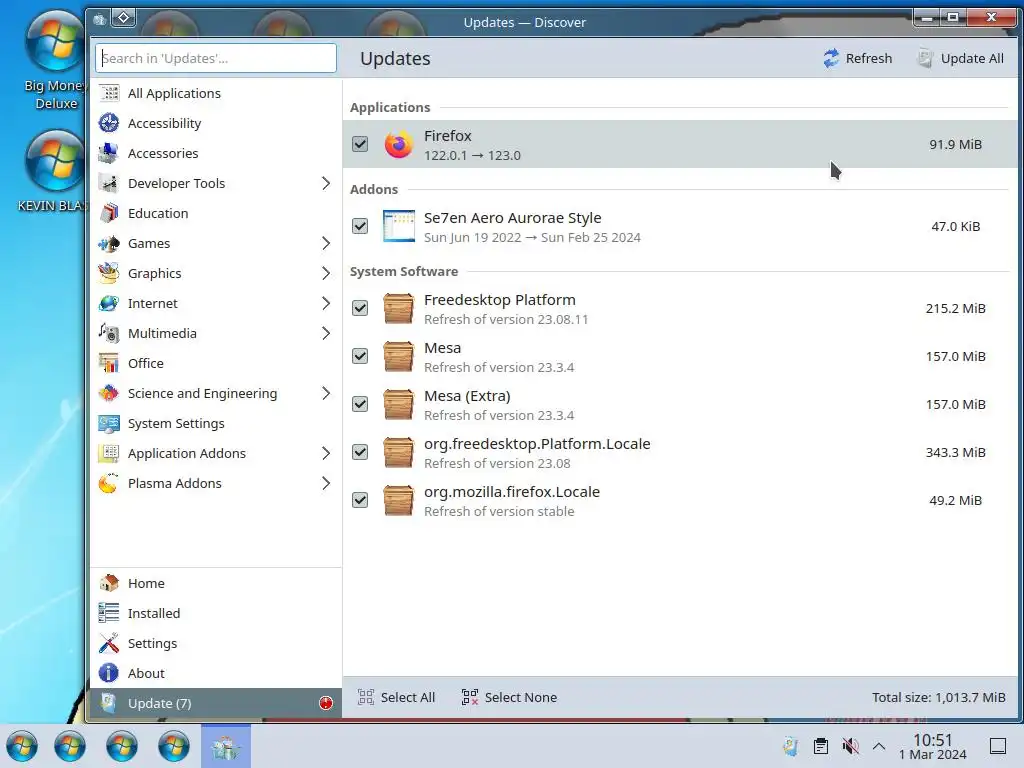This screenshot has width=1024, height=768.
Task: Expand the Multimedia category chevron
Action: 326,334
